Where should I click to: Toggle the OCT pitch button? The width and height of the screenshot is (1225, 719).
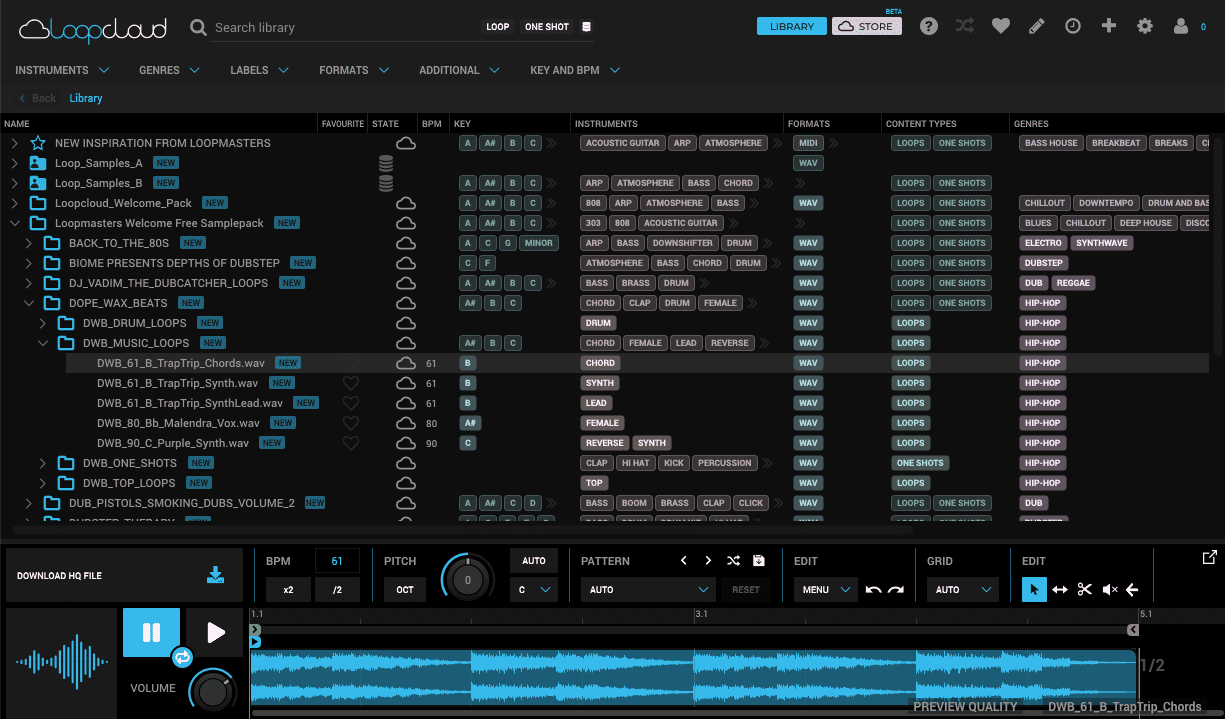click(x=405, y=589)
